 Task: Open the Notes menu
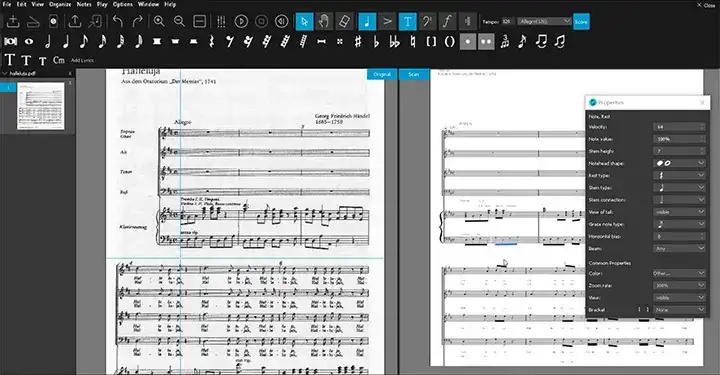pyautogui.click(x=84, y=4)
